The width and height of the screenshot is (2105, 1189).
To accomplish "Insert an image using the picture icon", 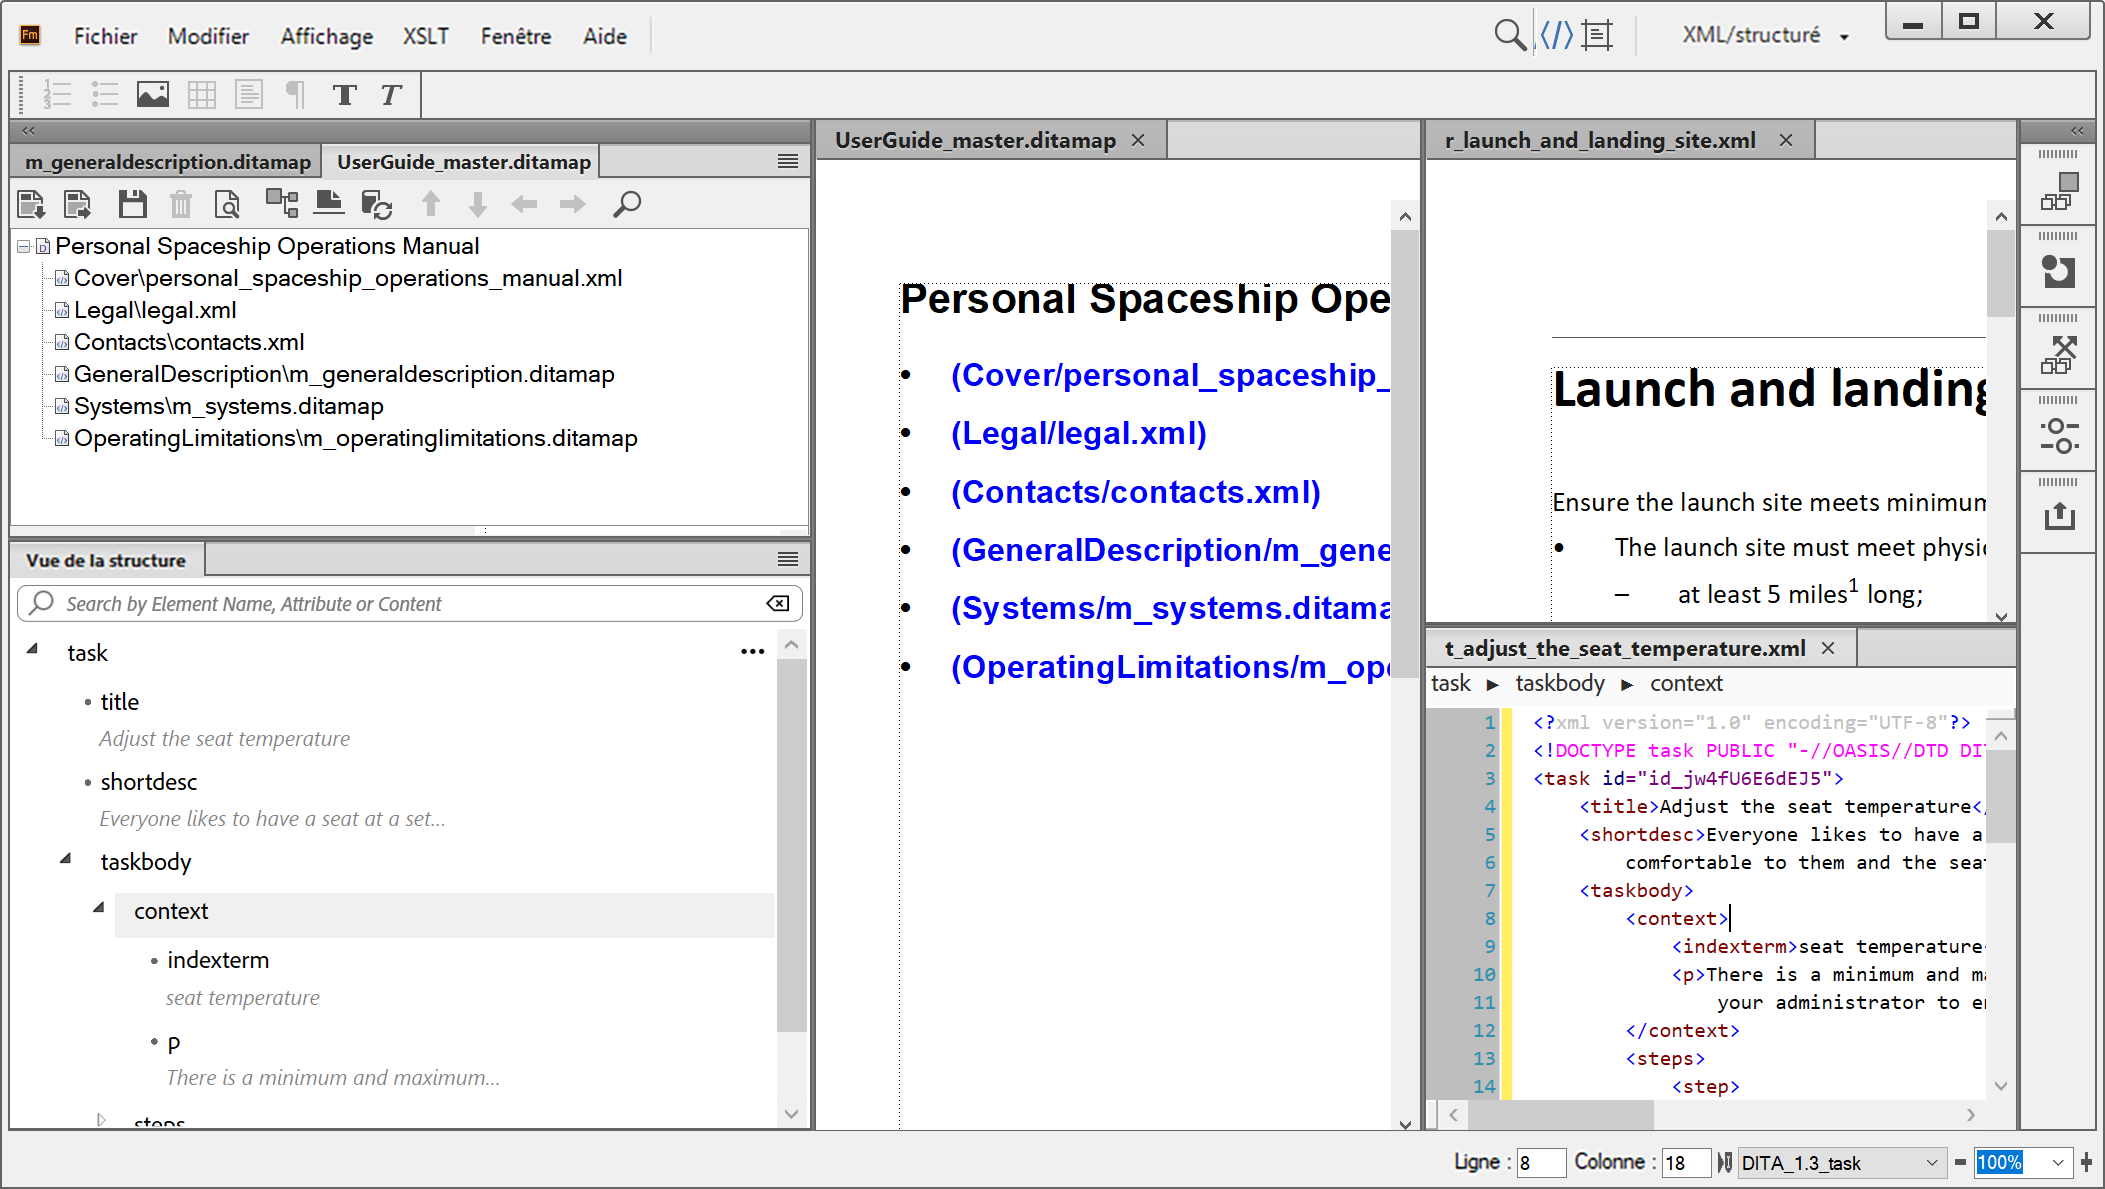I will click(x=153, y=95).
